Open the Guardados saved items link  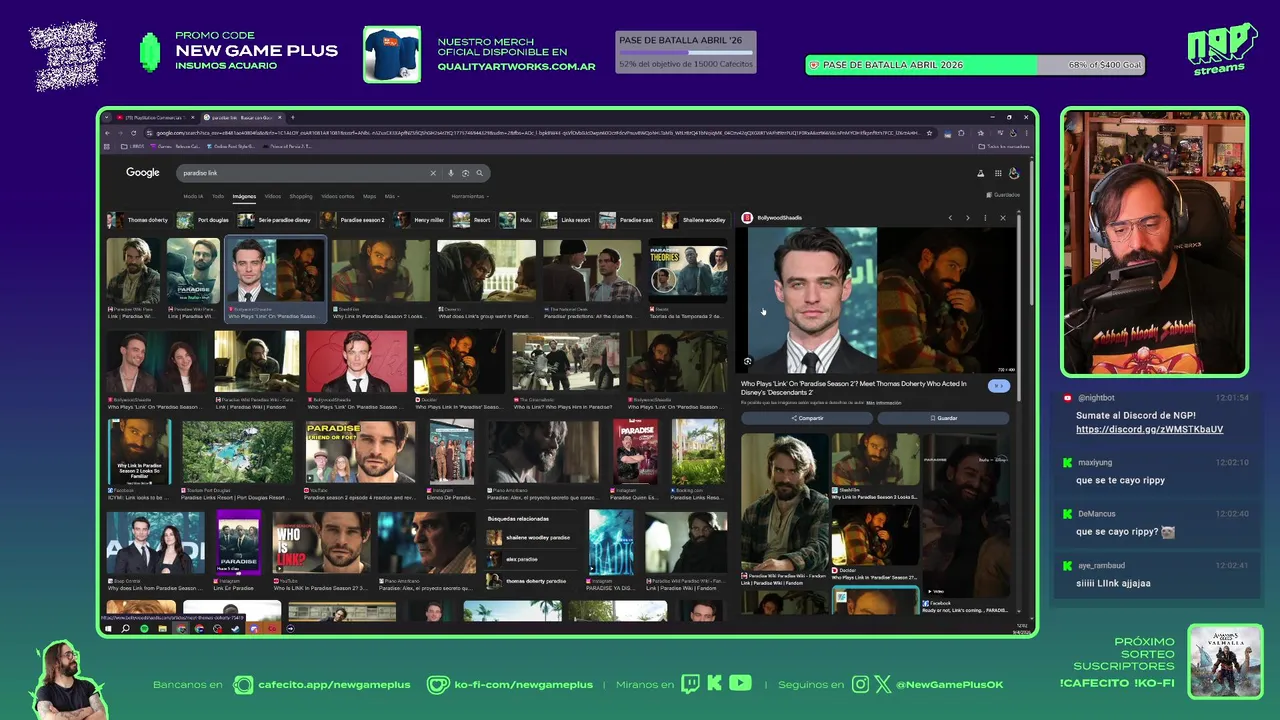pyautogui.click(x=1003, y=195)
